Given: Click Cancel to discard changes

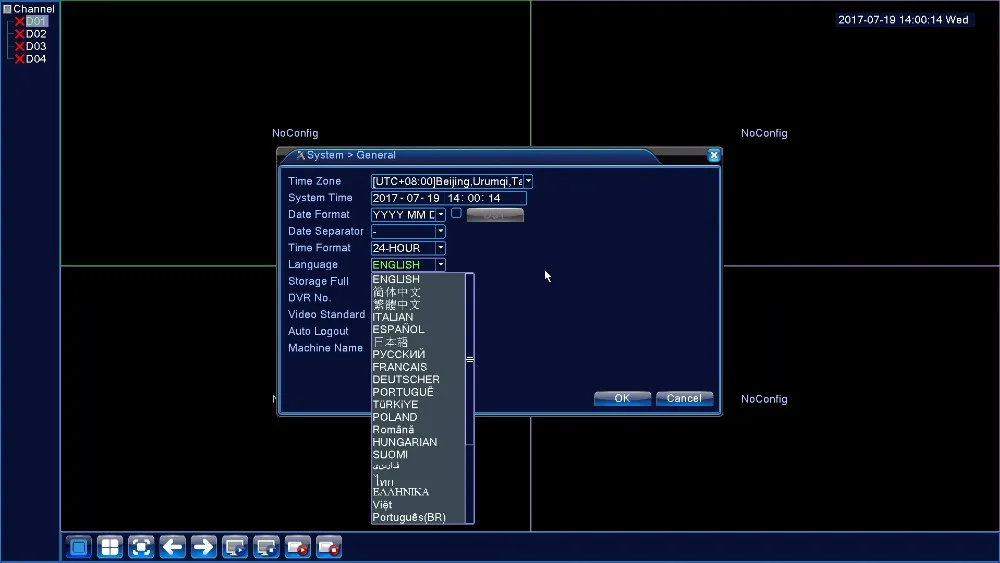Looking at the screenshot, I should [x=684, y=398].
